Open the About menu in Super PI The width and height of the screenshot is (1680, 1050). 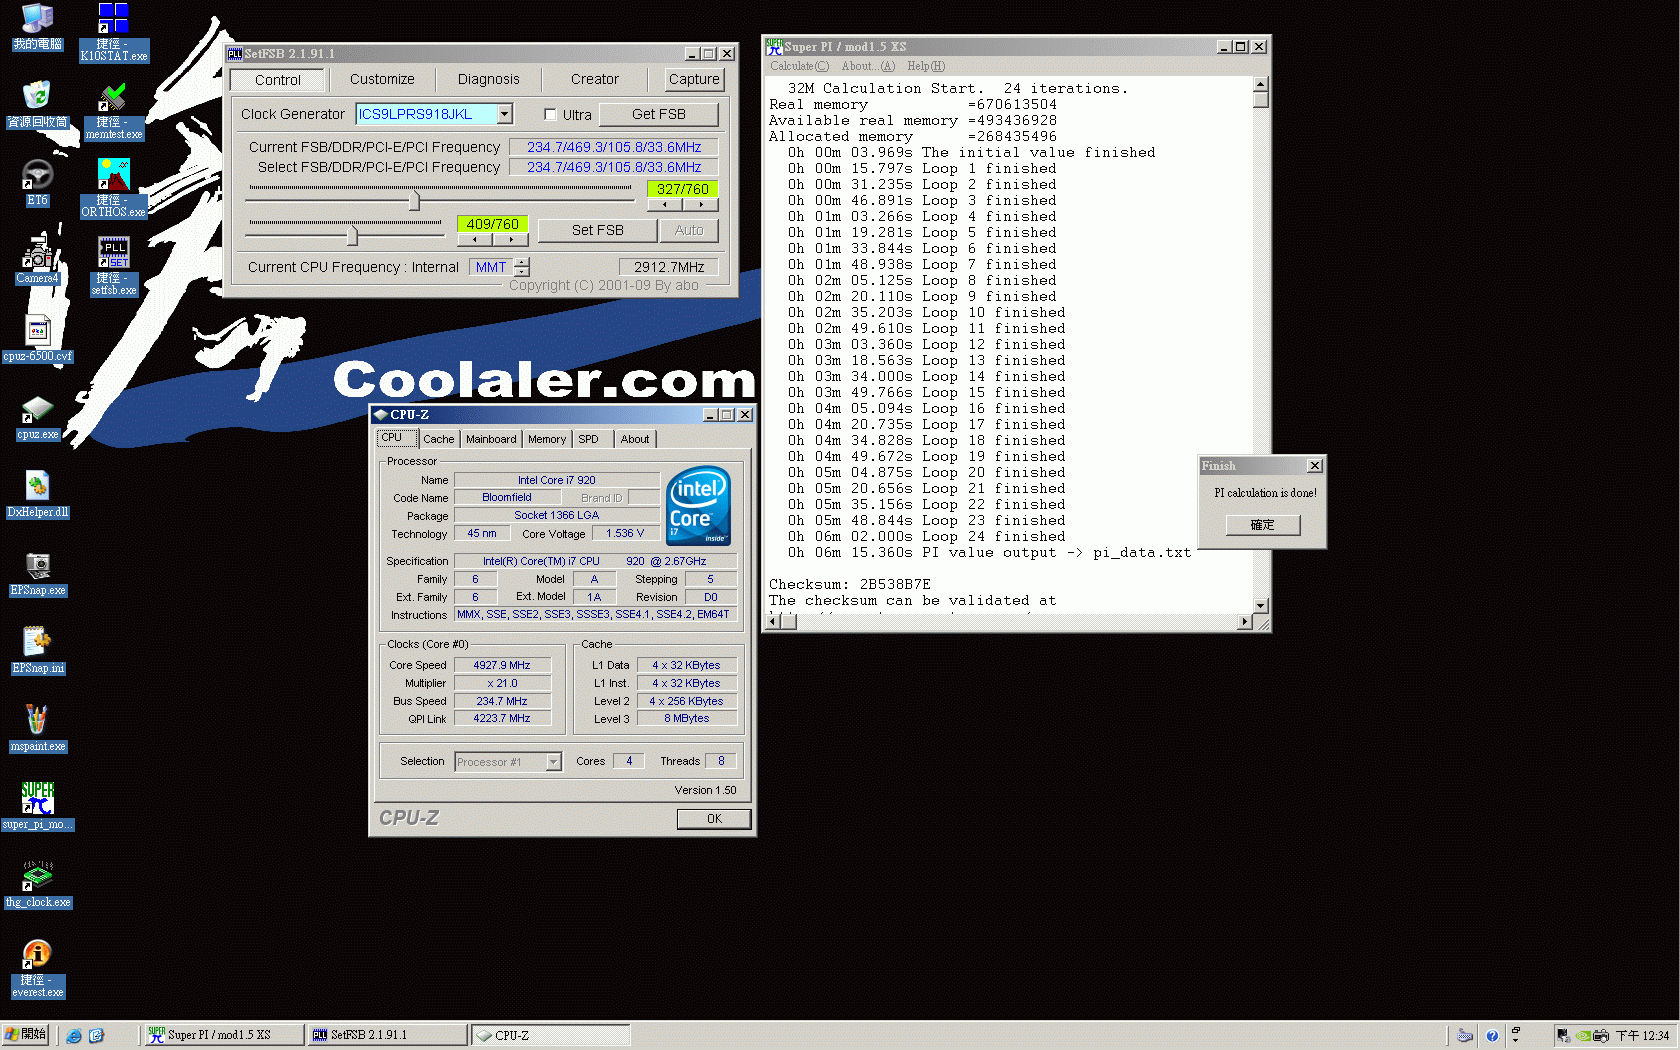pos(868,66)
